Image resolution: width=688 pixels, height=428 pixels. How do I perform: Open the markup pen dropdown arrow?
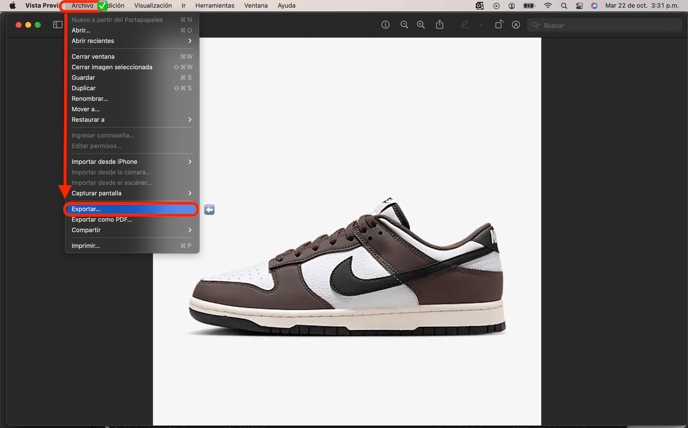pyautogui.click(x=481, y=25)
